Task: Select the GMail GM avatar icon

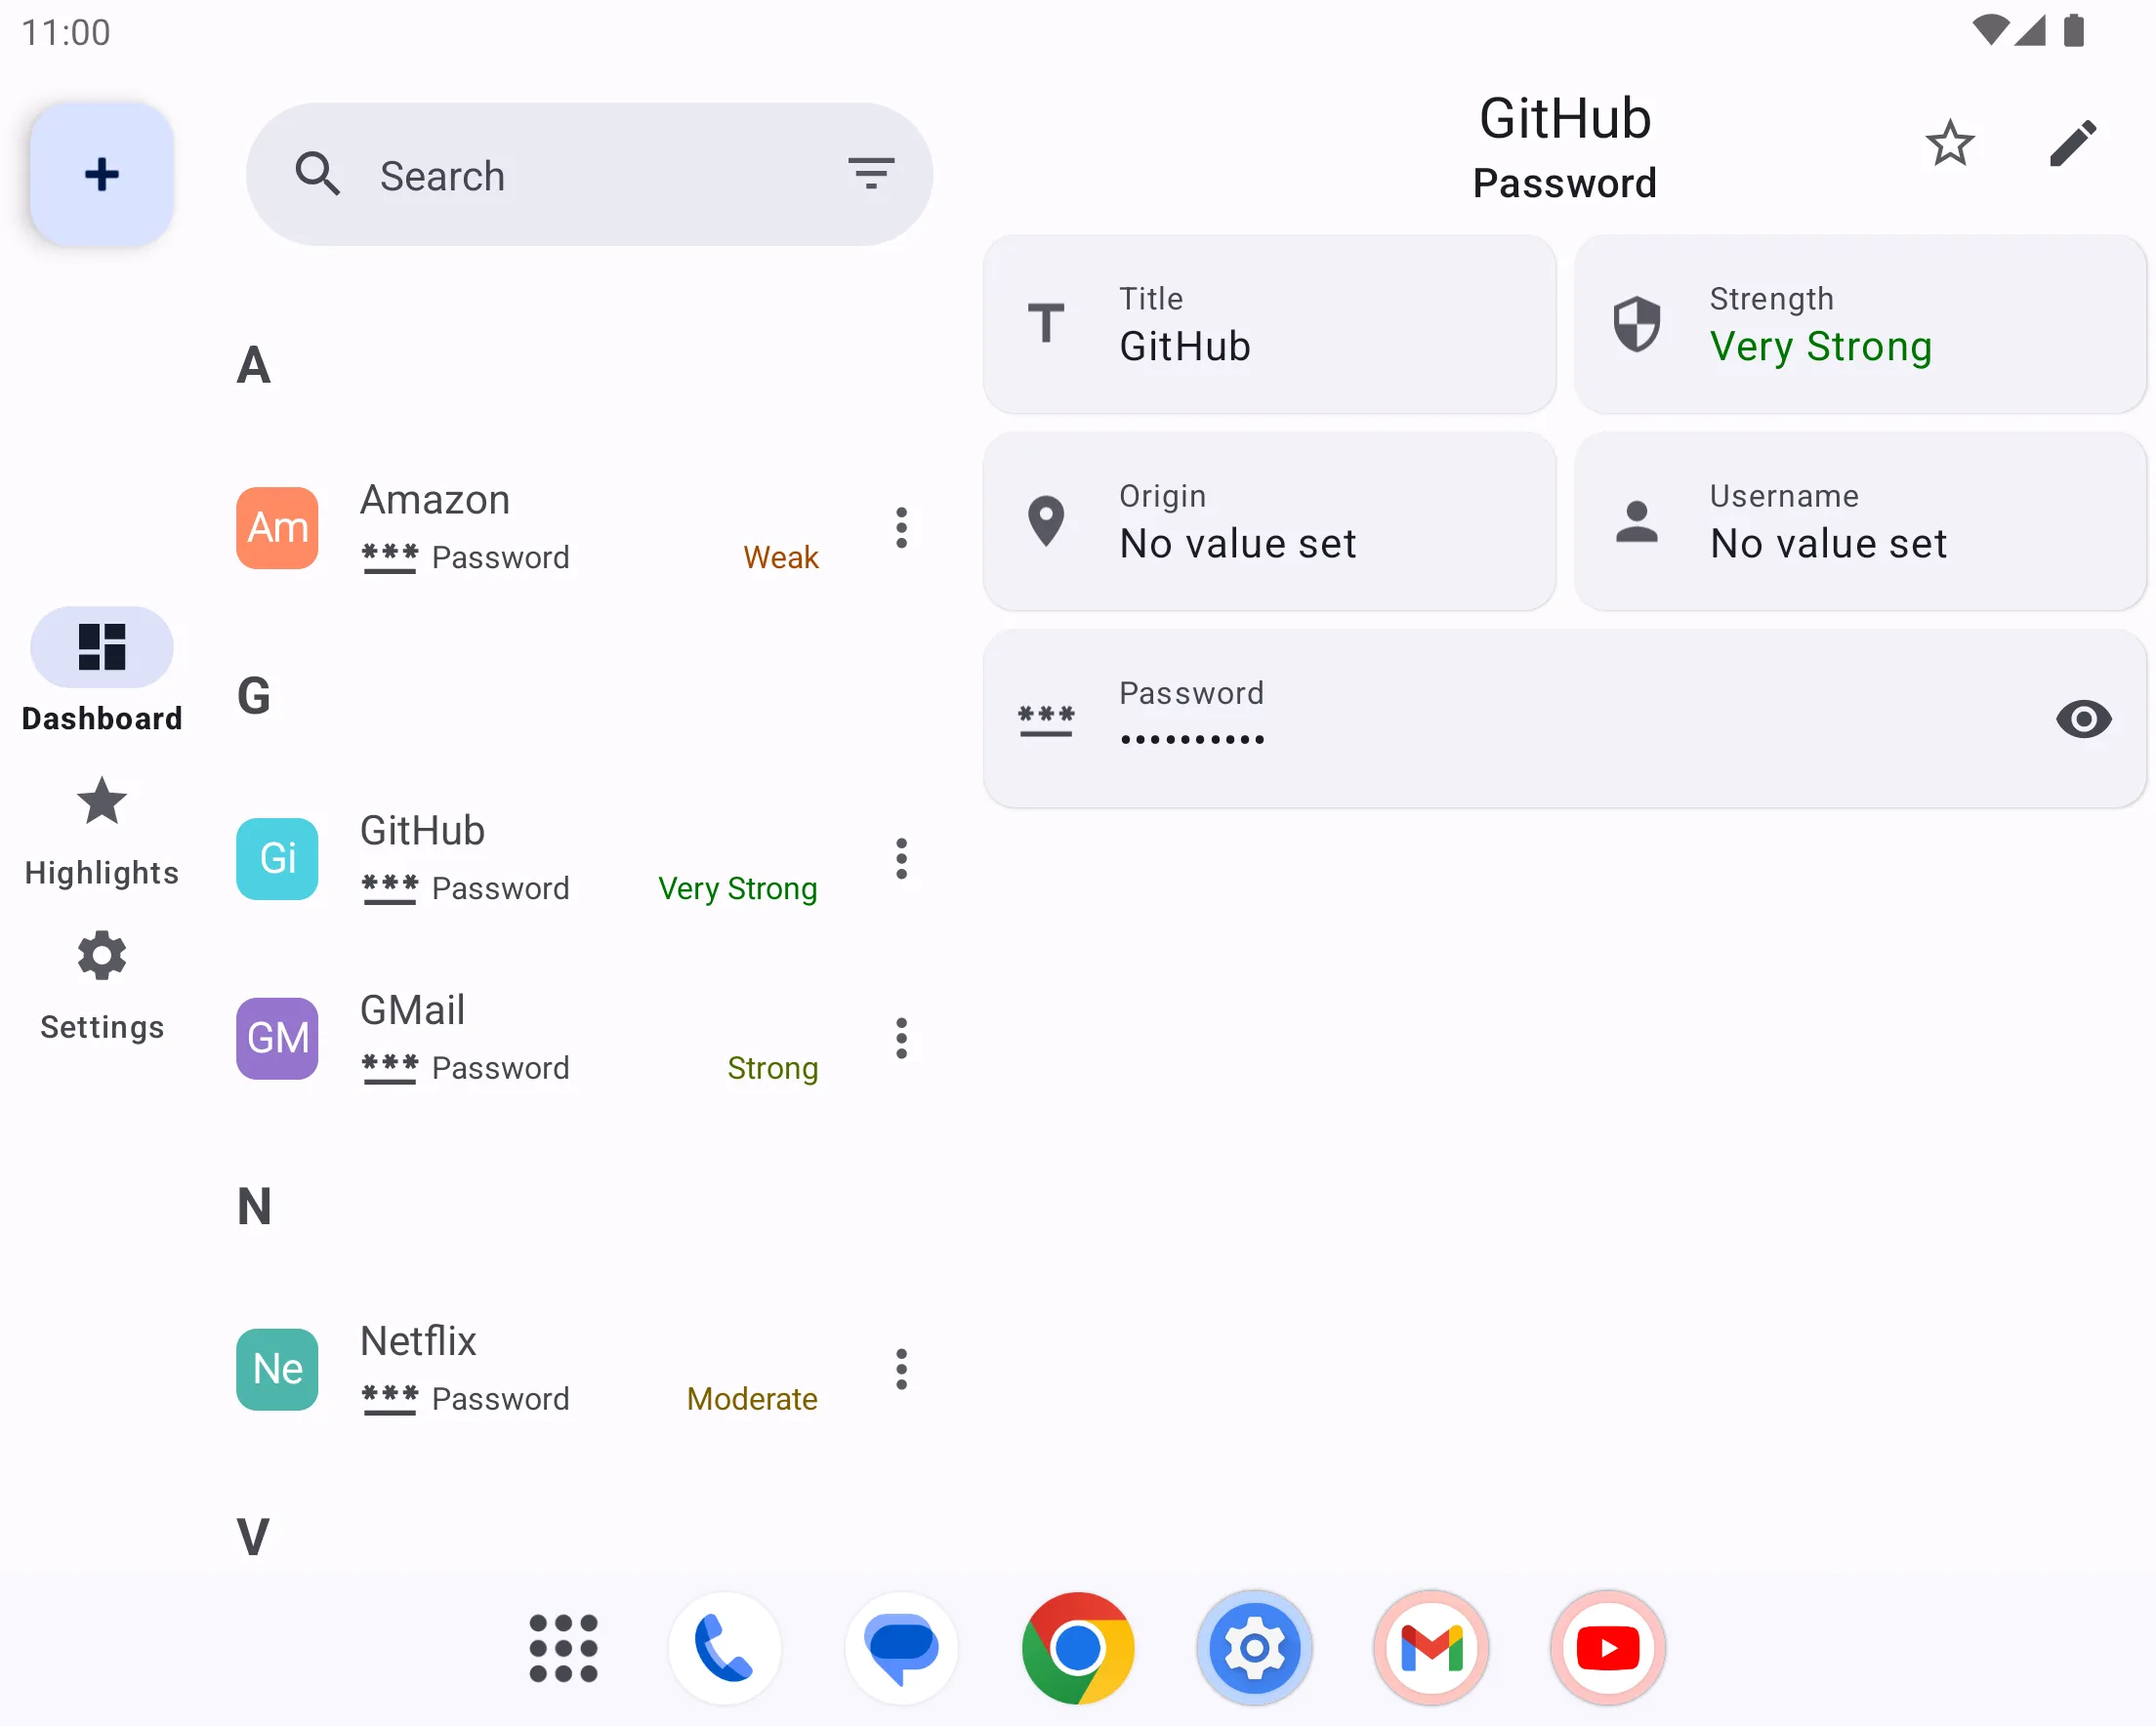Action: (277, 1038)
